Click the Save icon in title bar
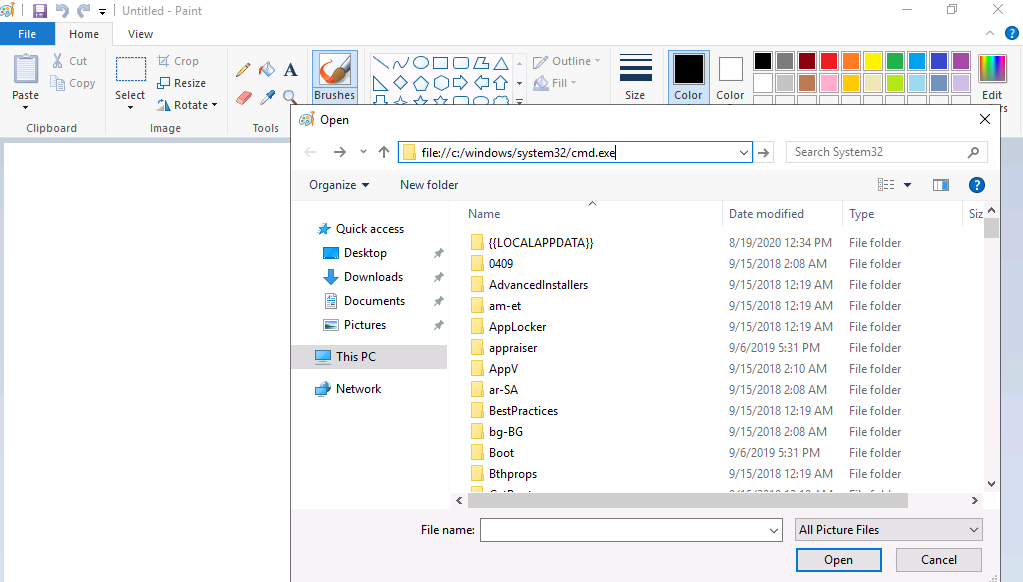This screenshot has height=582, width=1023. tap(40, 10)
